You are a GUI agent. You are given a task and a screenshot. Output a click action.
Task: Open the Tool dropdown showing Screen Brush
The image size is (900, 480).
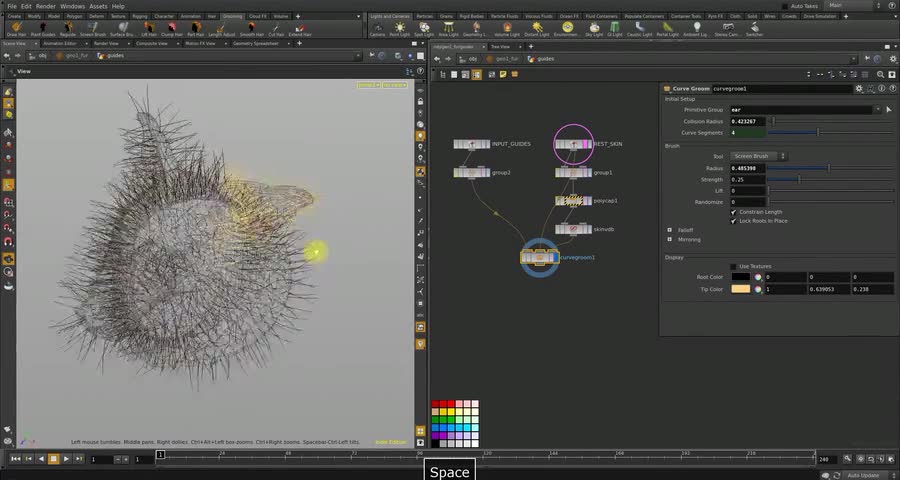758,156
